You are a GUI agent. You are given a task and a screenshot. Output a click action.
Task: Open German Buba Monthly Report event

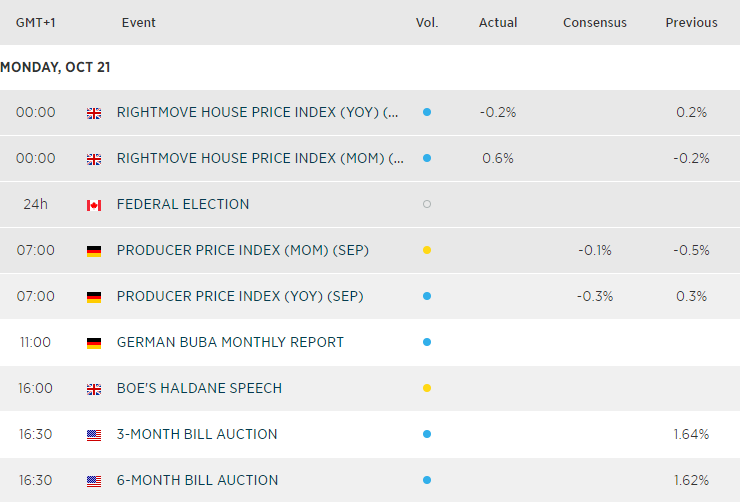[230, 343]
